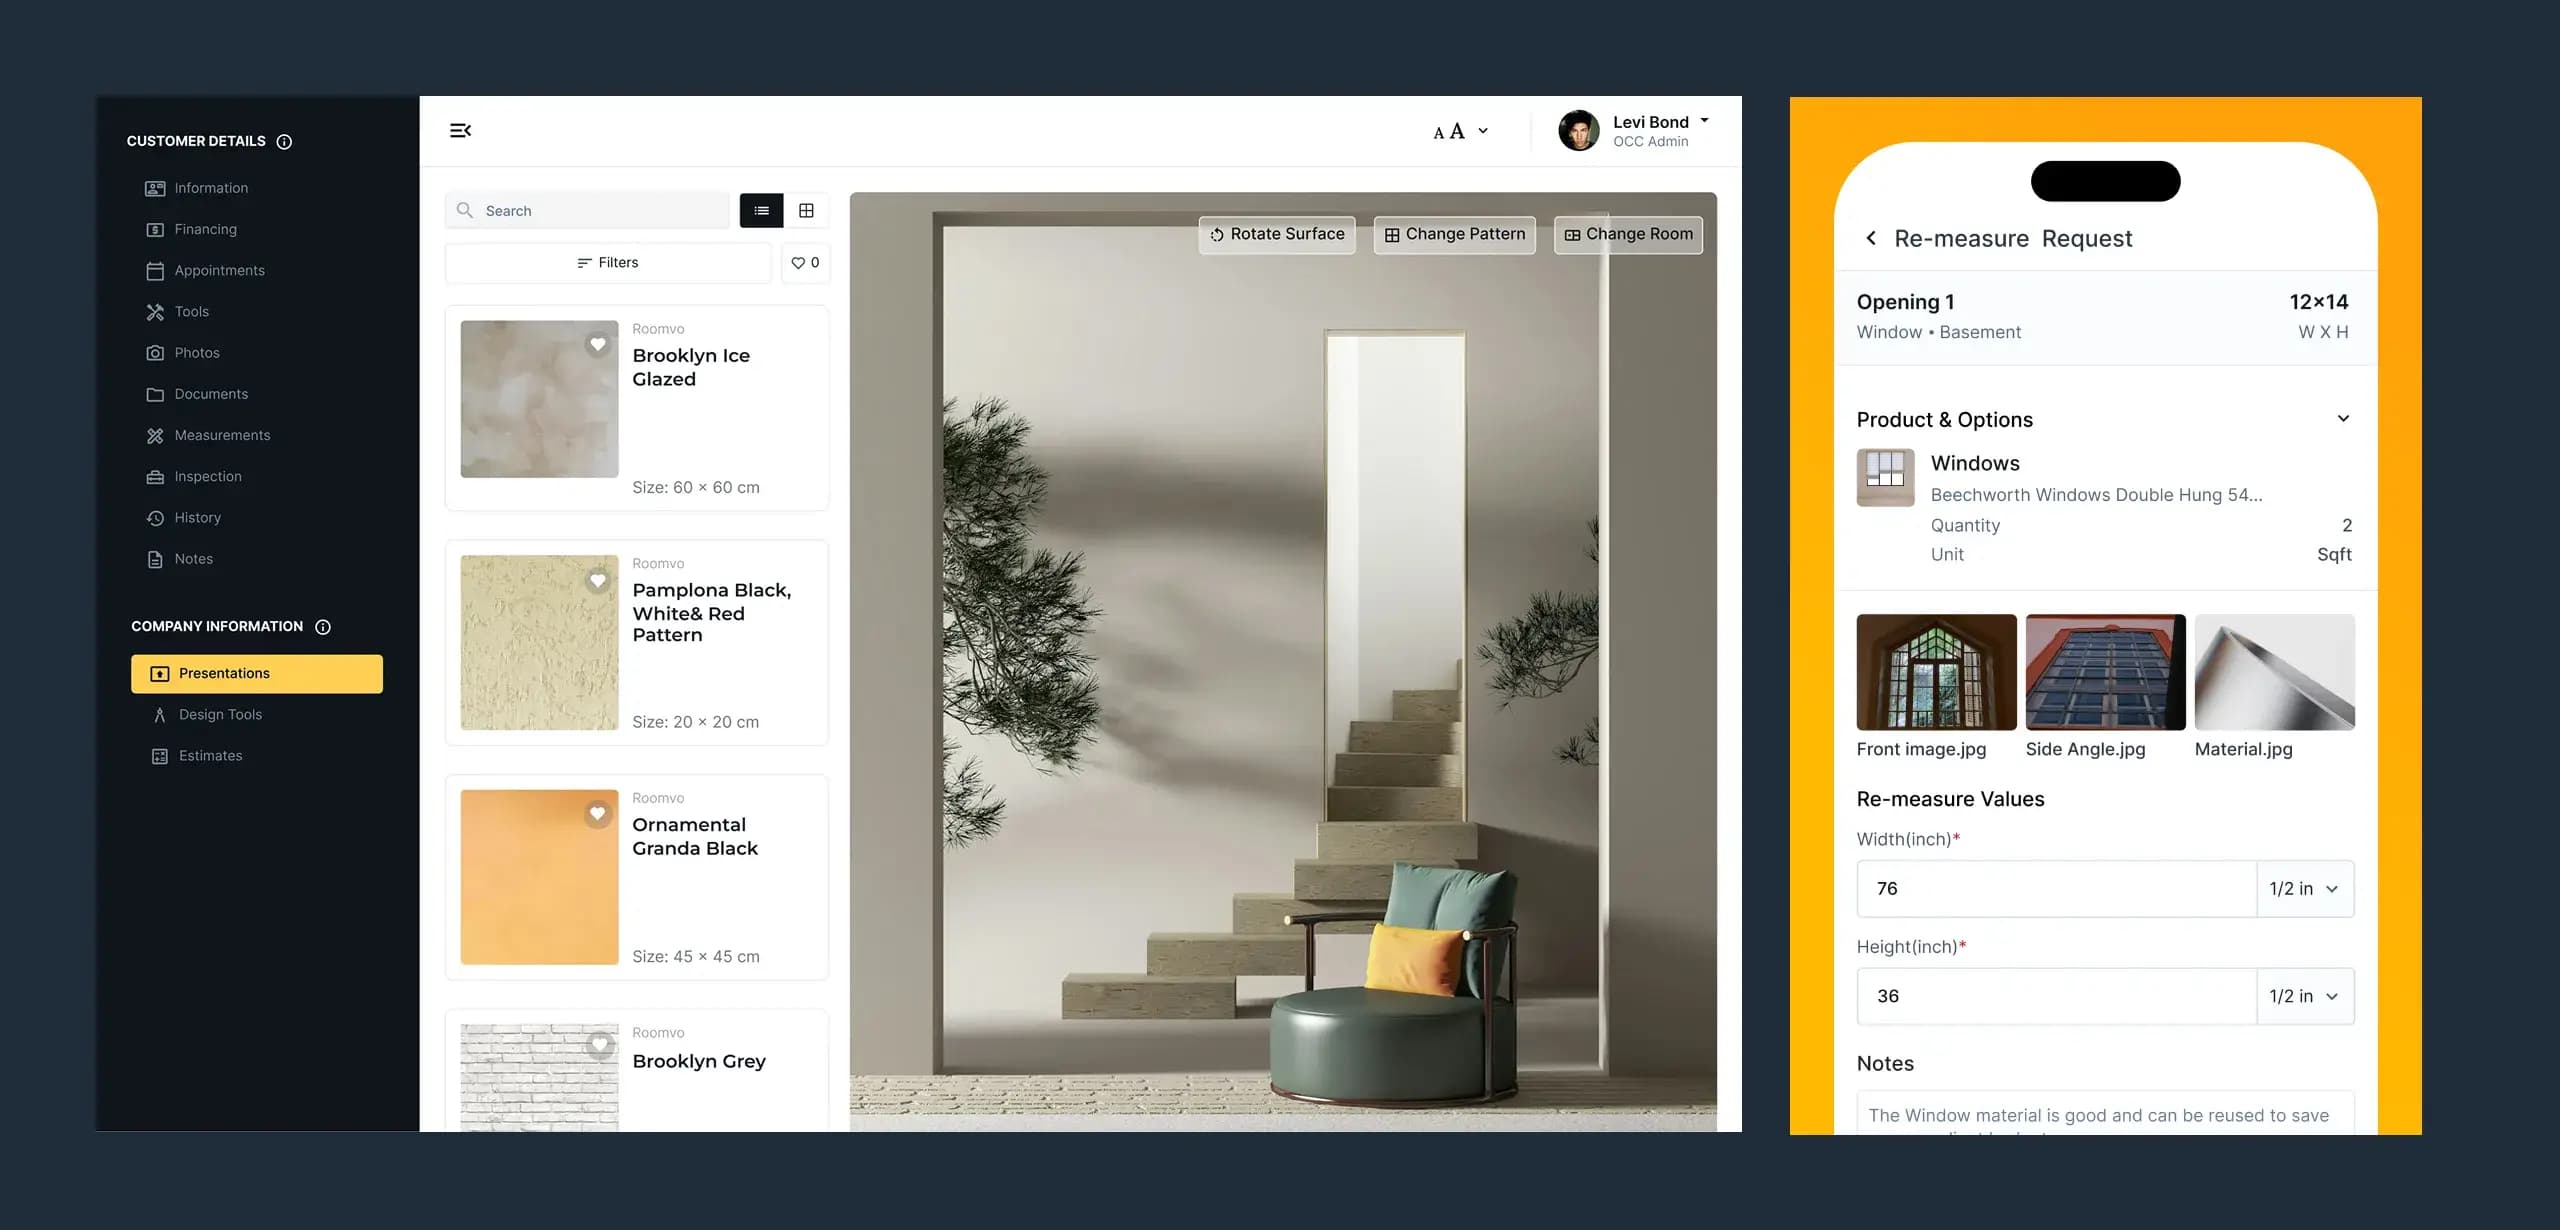The height and width of the screenshot is (1230, 2560).
Task: Open the font size dropdown
Action: (1461, 131)
